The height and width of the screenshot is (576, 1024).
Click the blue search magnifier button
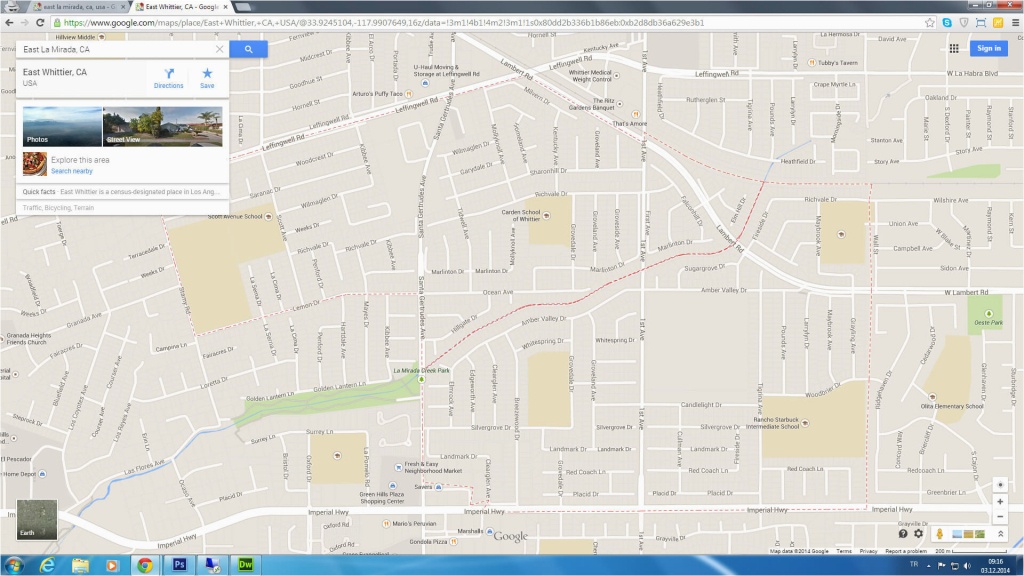[248, 48]
